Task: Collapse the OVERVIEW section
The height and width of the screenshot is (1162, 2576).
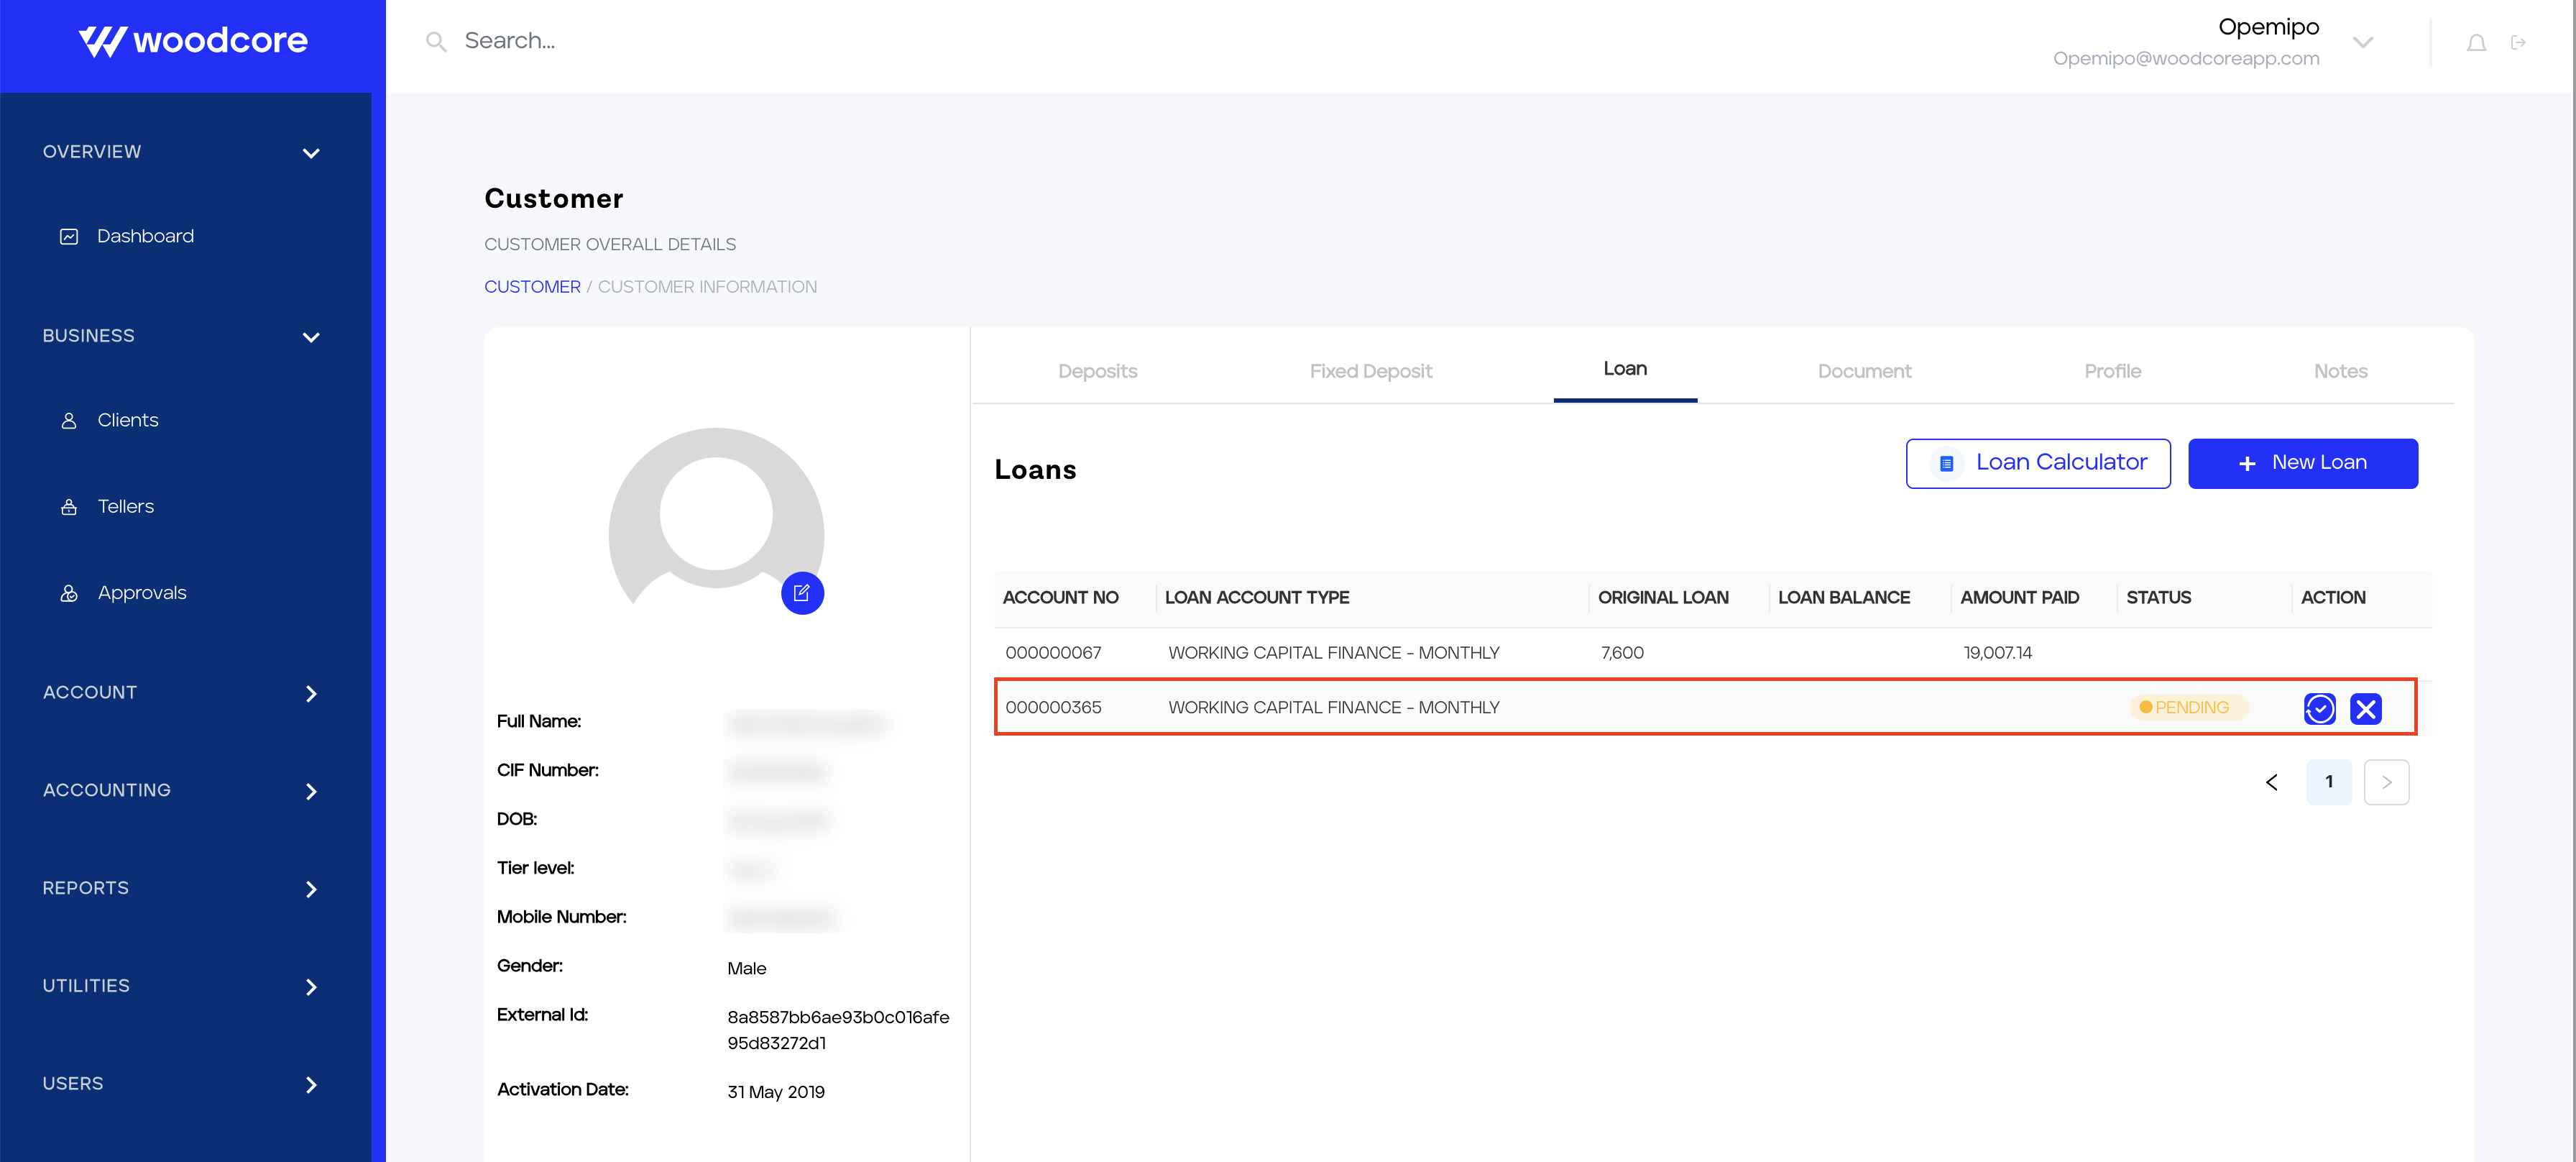Action: tap(311, 153)
